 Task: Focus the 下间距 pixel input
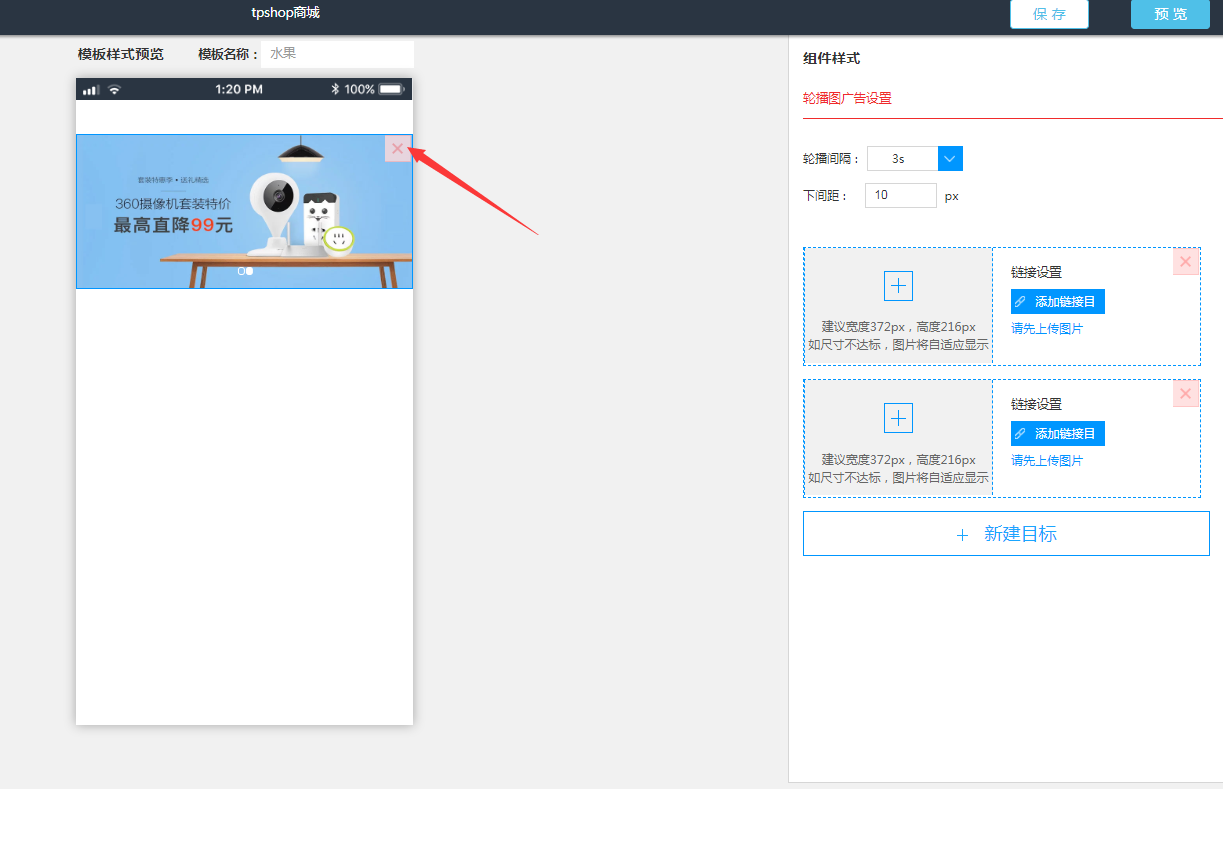point(900,196)
